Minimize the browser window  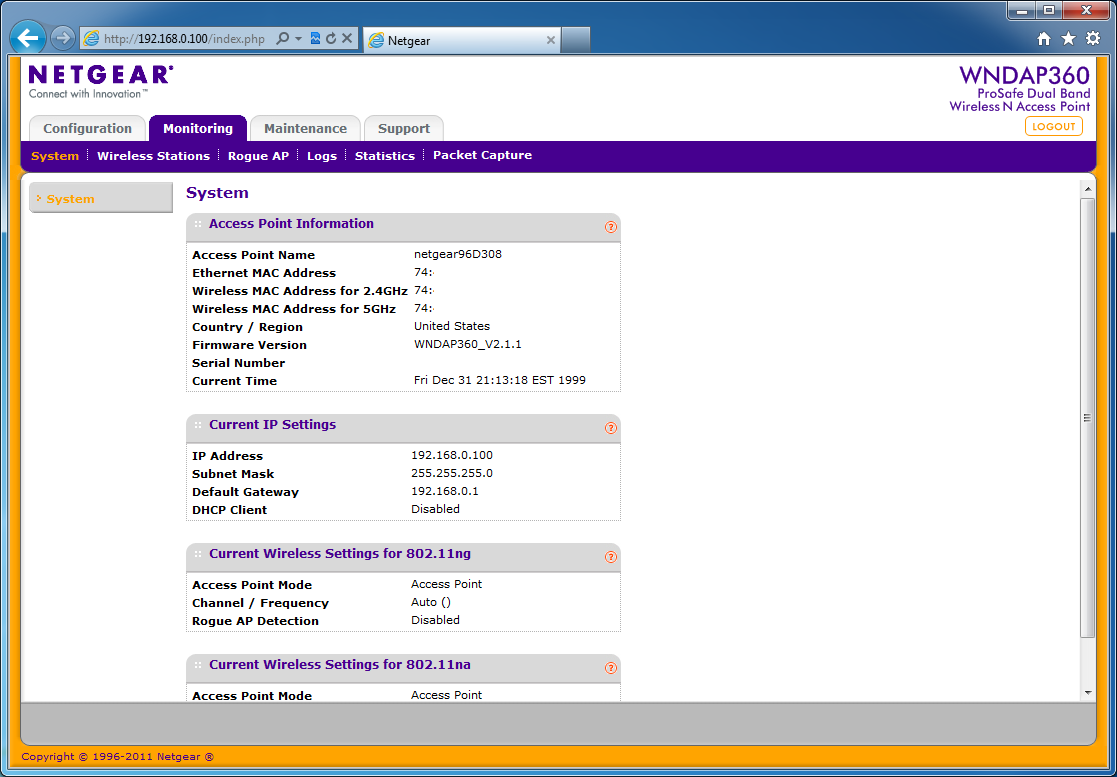[1023, 11]
